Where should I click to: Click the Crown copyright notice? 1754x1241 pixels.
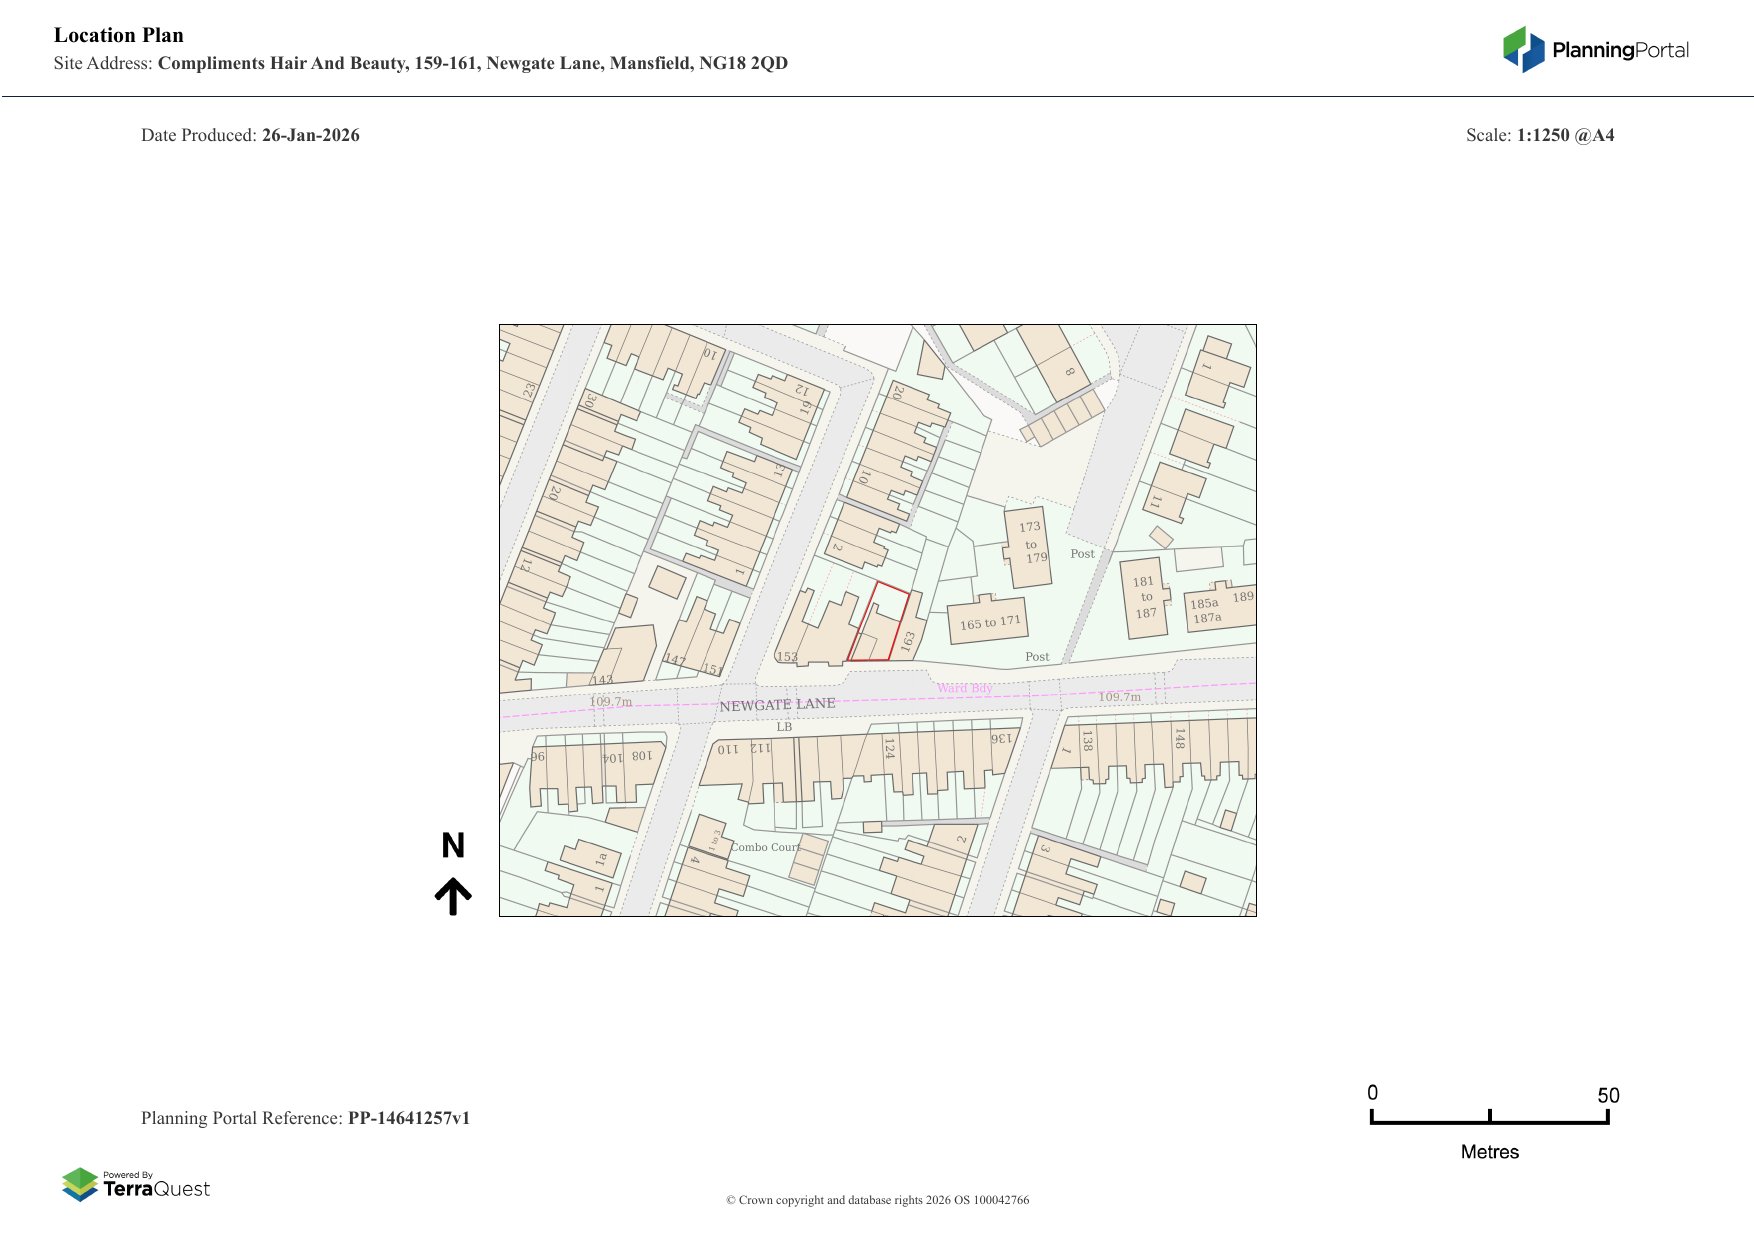pyautogui.click(x=877, y=1200)
